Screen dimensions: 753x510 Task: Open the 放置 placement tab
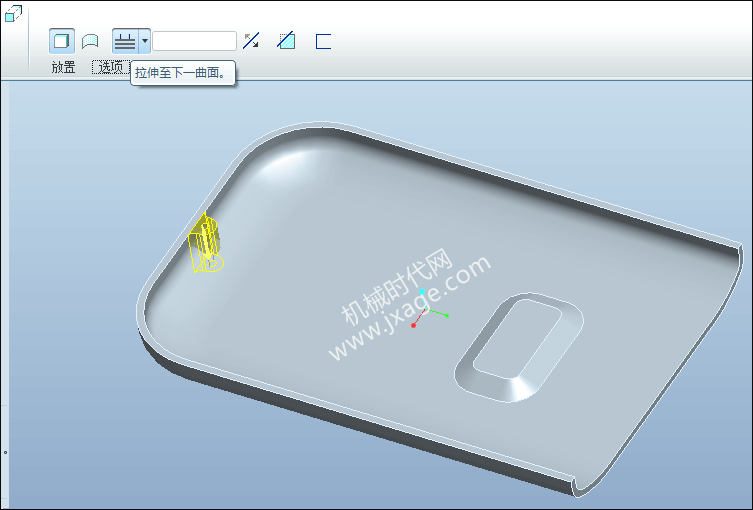pyautogui.click(x=63, y=67)
